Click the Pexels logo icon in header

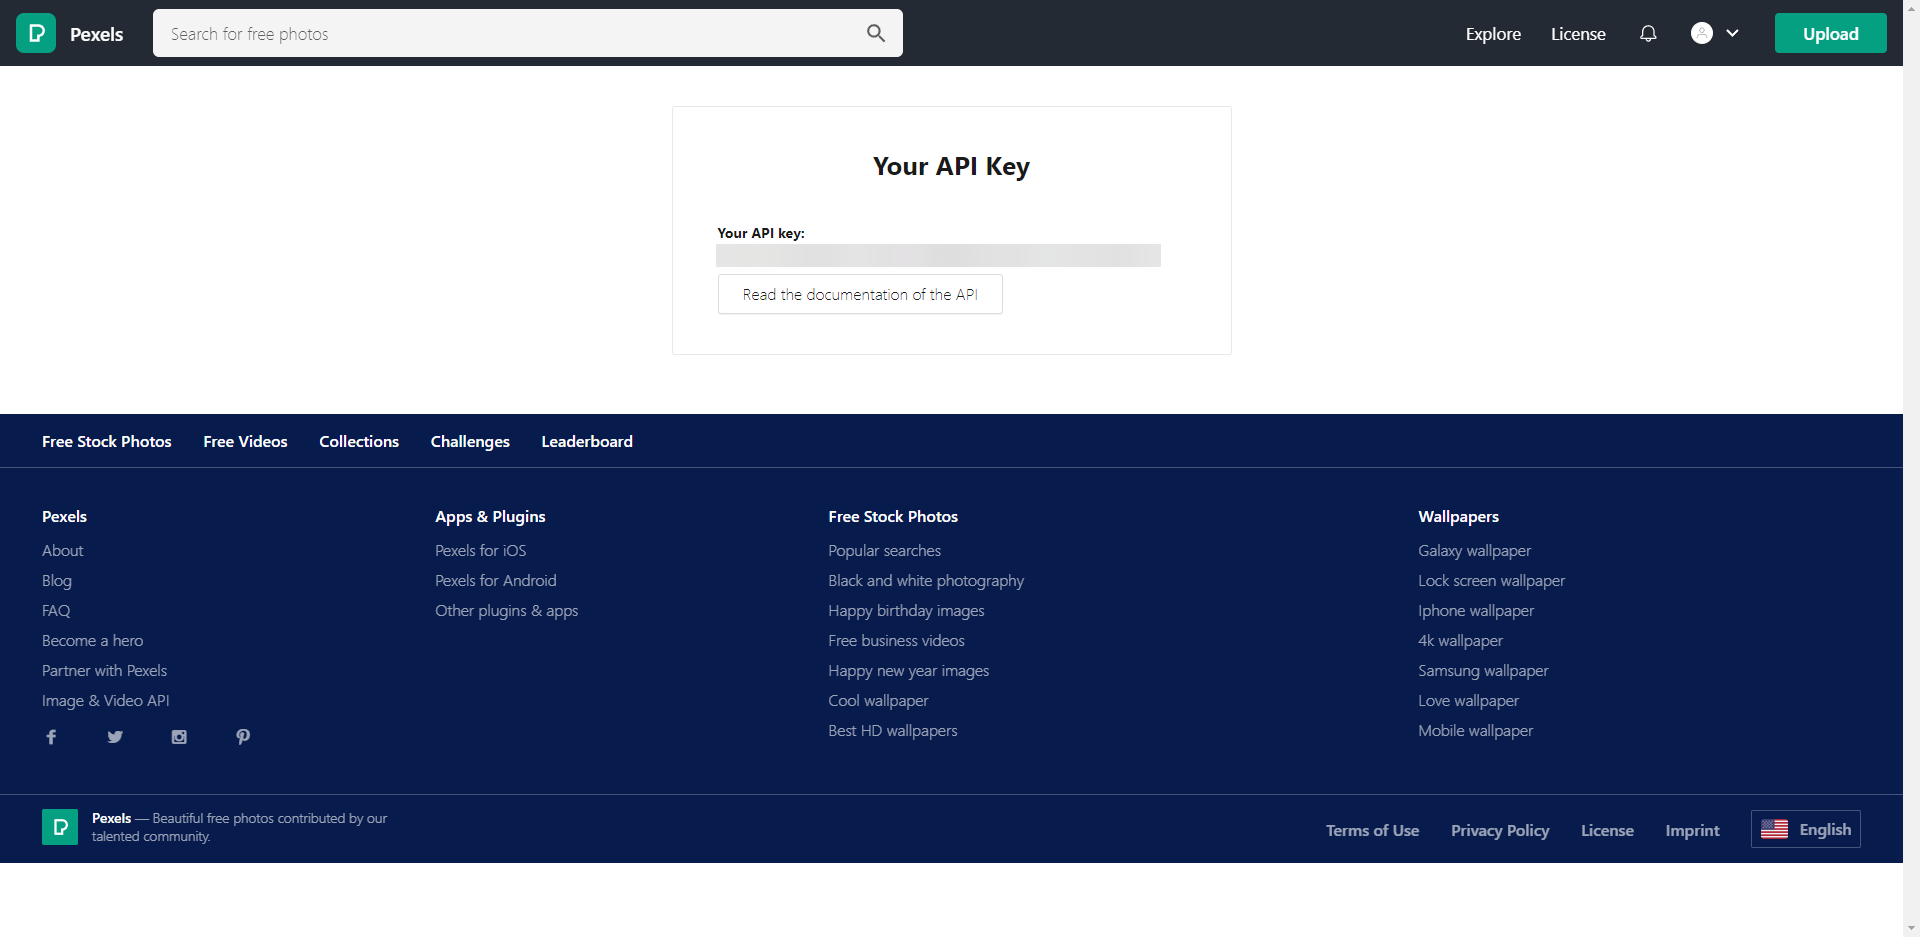(36, 33)
